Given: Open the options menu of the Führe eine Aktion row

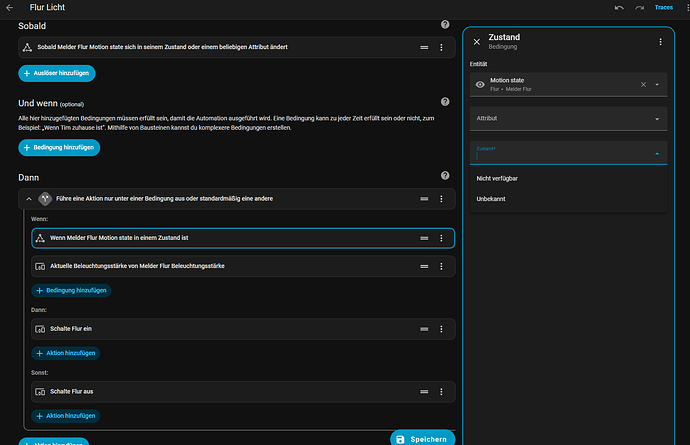Looking at the screenshot, I should pyautogui.click(x=441, y=199).
